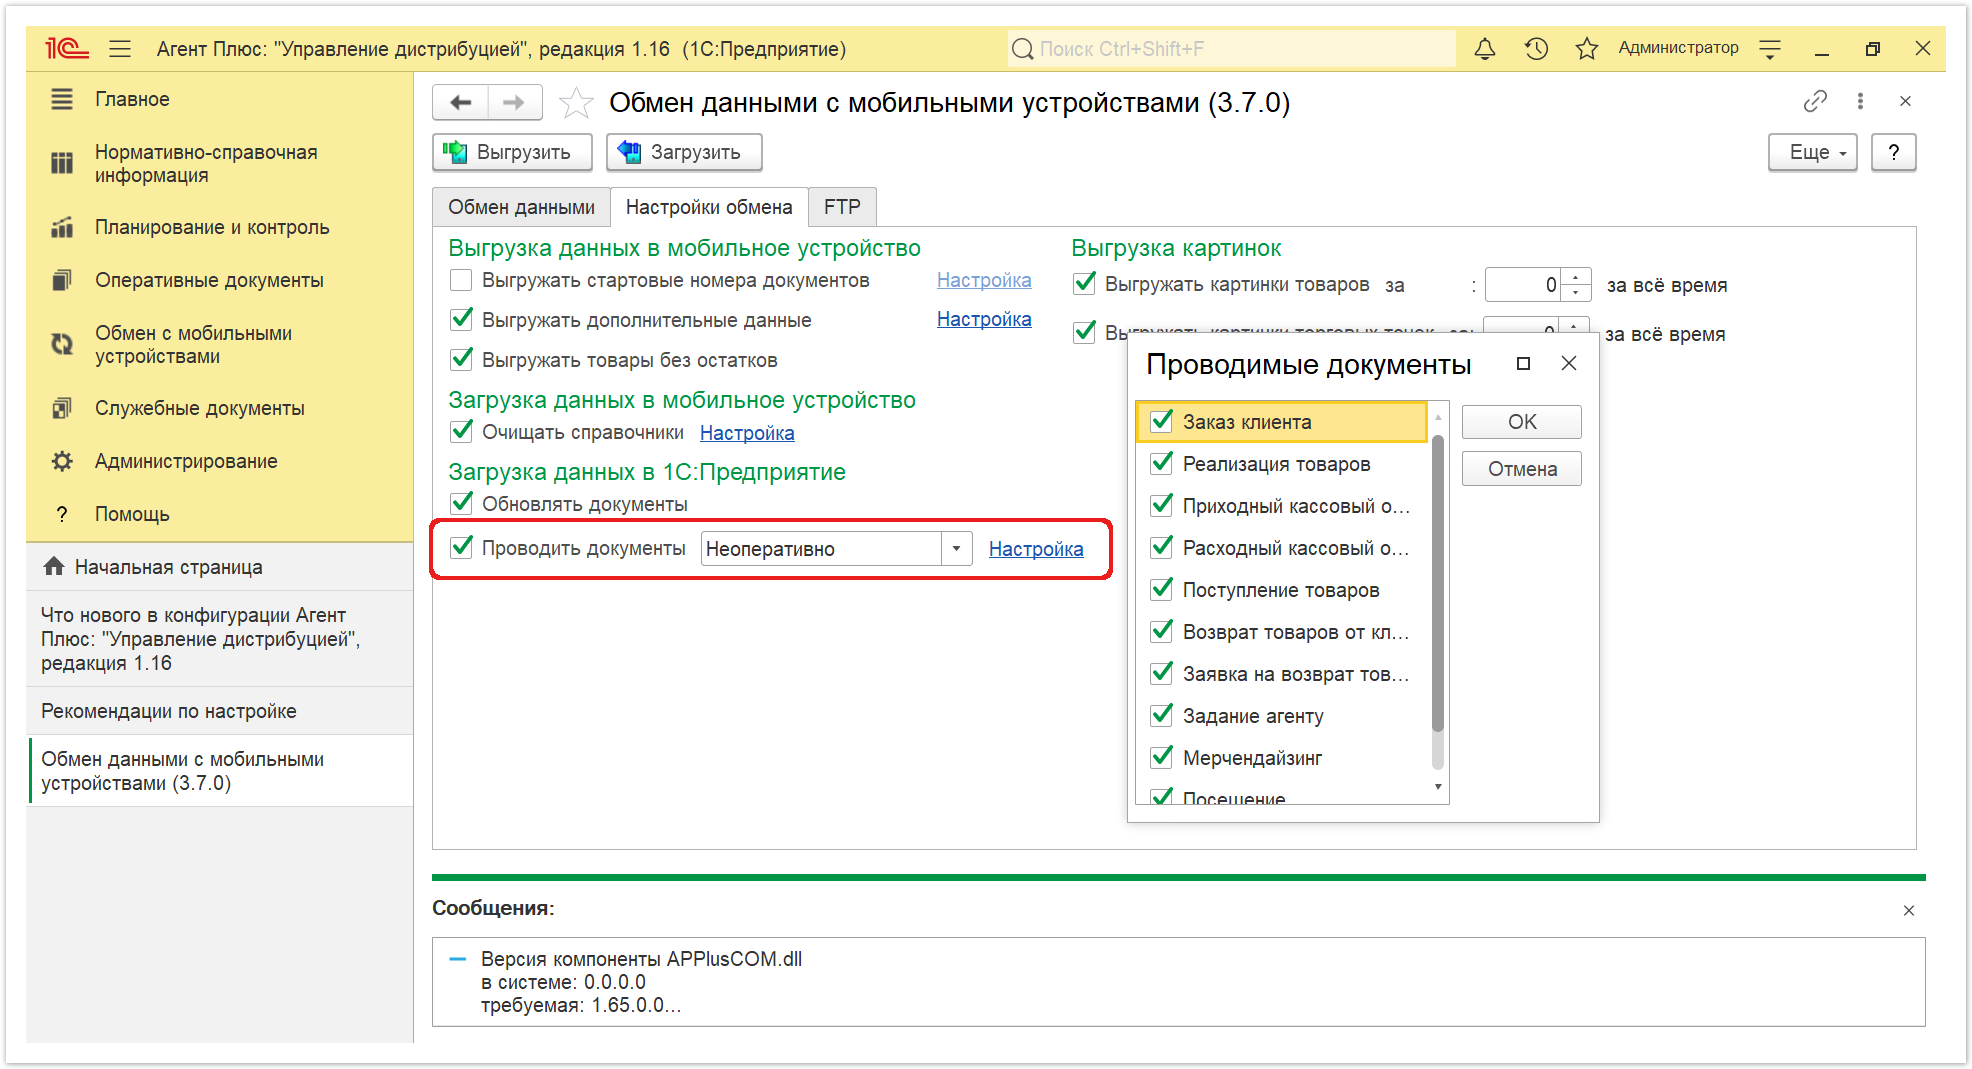1972x1069 pixels.
Task: Select Обмен данными с мобильными устройствами (3.7.0) panel item
Action: click(x=220, y=771)
